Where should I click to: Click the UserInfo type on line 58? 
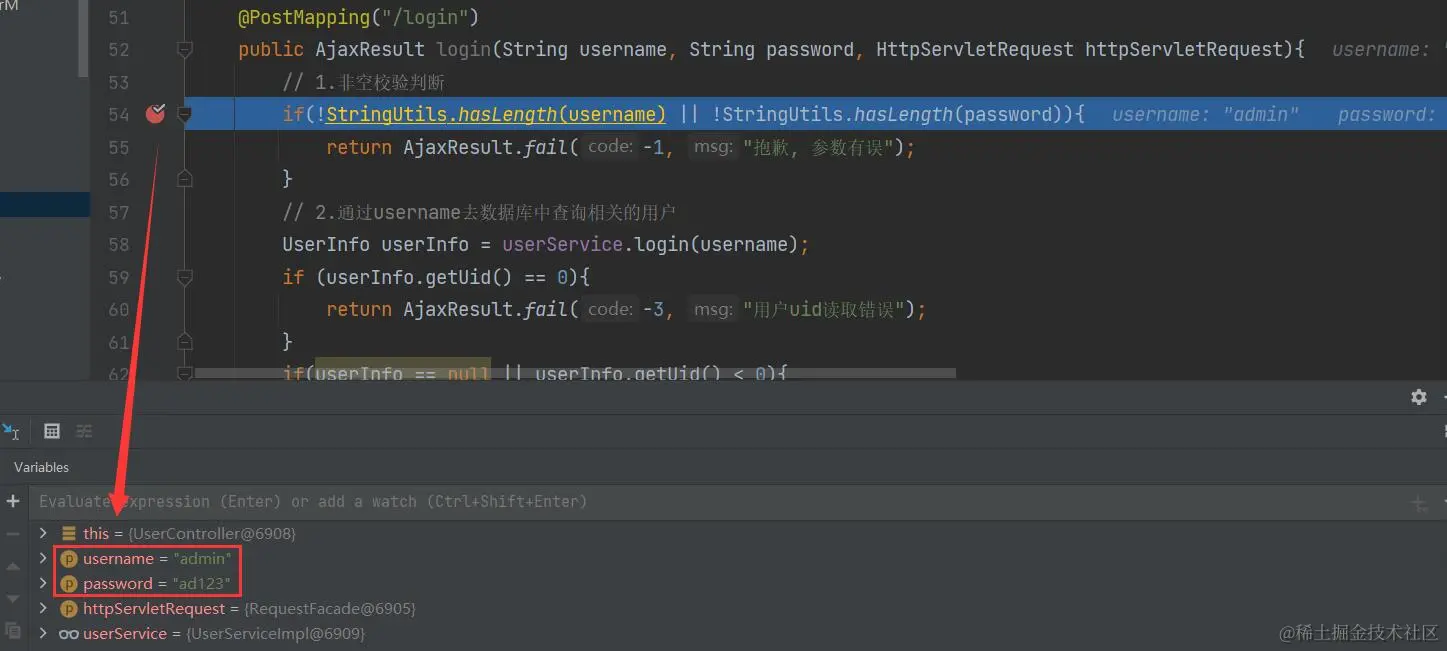point(326,244)
